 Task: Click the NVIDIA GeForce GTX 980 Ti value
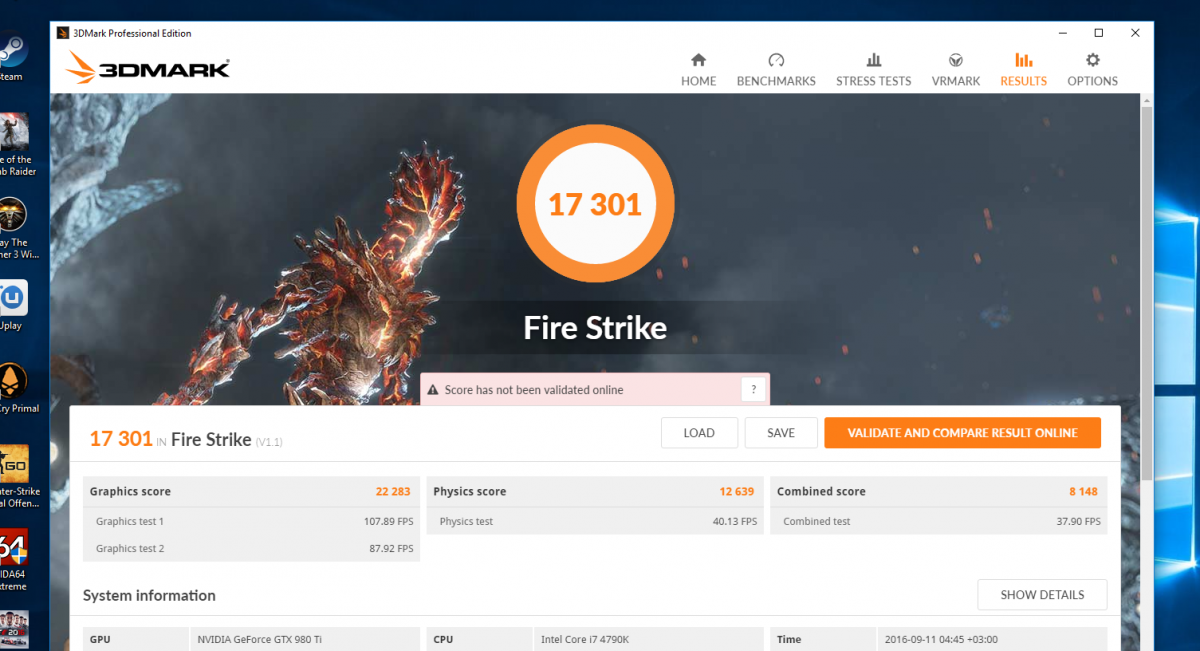[x=262, y=639]
